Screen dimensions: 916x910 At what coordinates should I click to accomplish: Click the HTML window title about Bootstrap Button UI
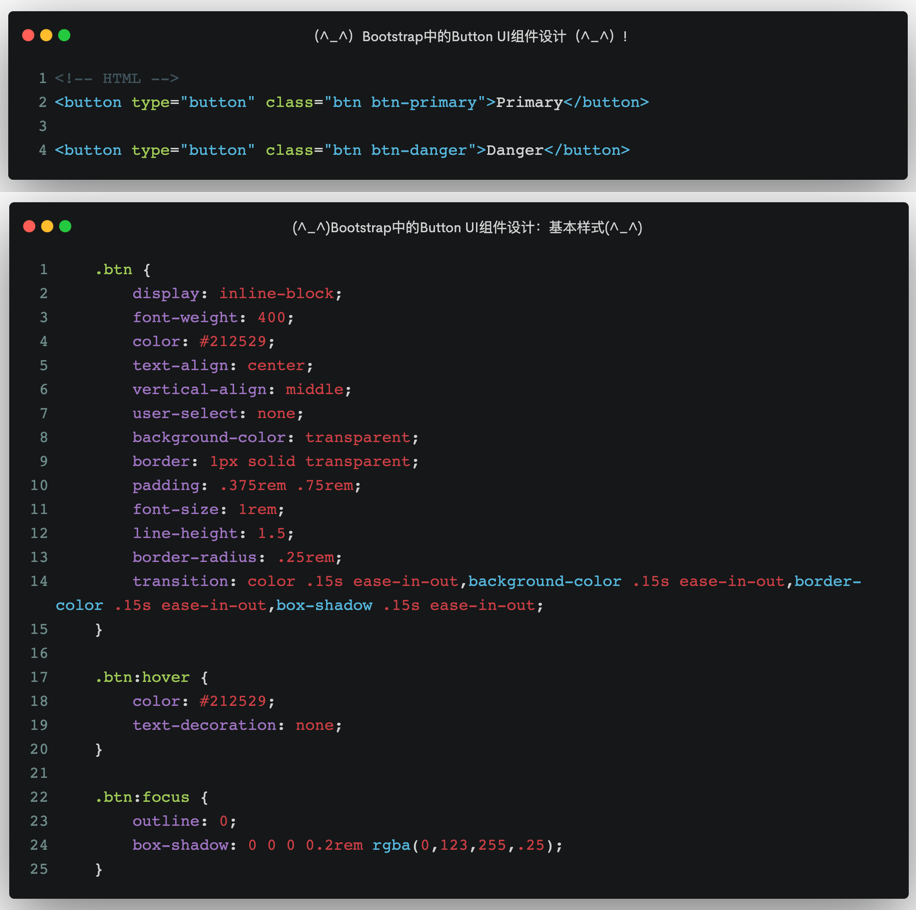(471, 37)
